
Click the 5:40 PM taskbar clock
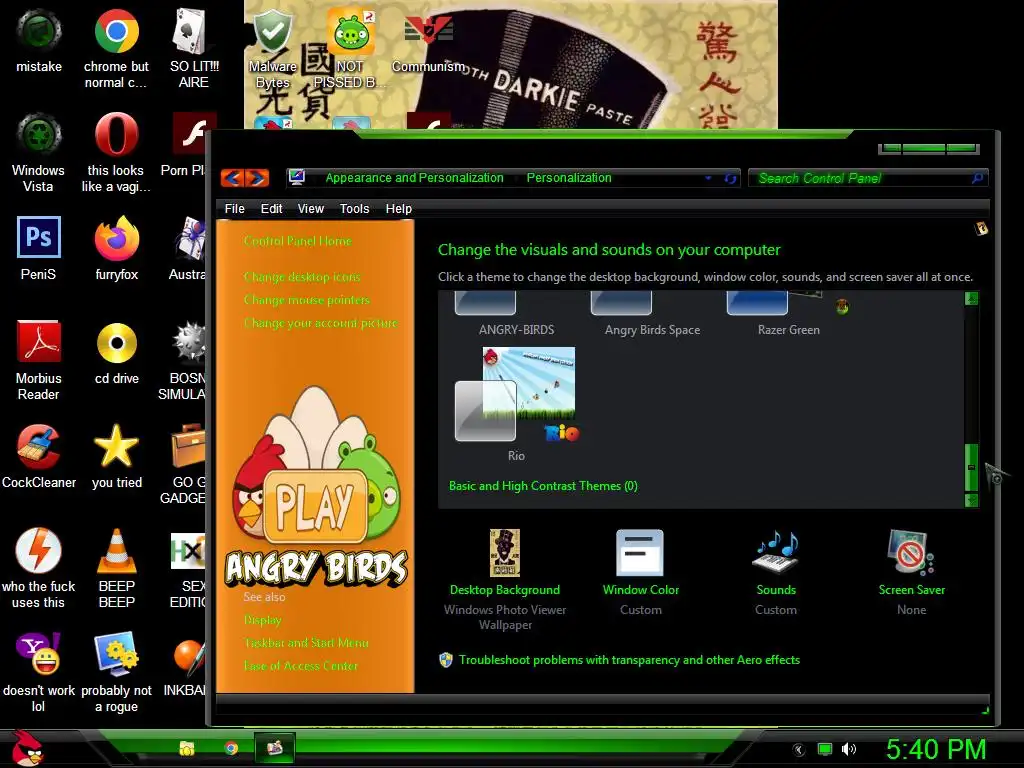tap(936, 749)
